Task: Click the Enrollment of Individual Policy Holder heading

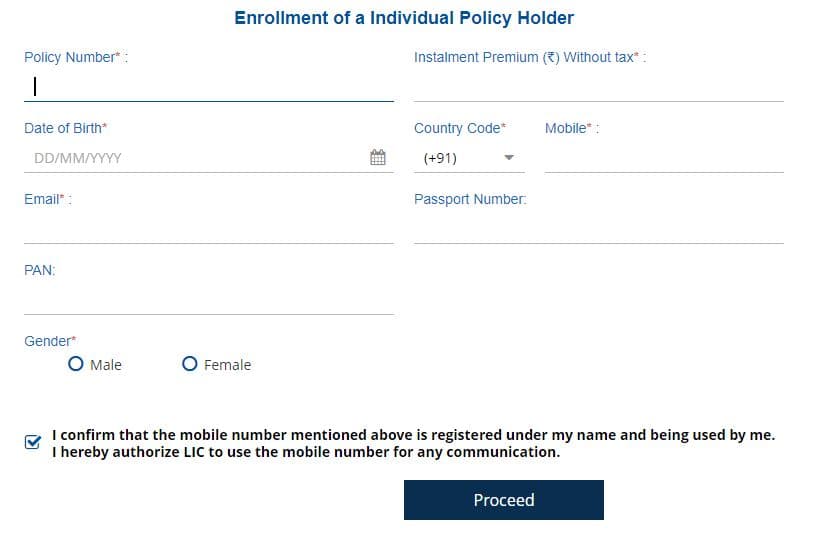Action: pos(404,18)
